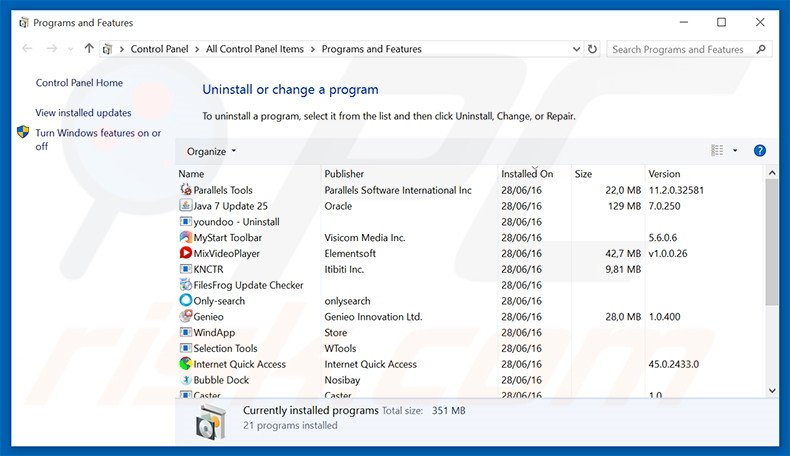Click the Internet Quick Access icon
Viewport: 790px width, 456px height.
coord(186,364)
